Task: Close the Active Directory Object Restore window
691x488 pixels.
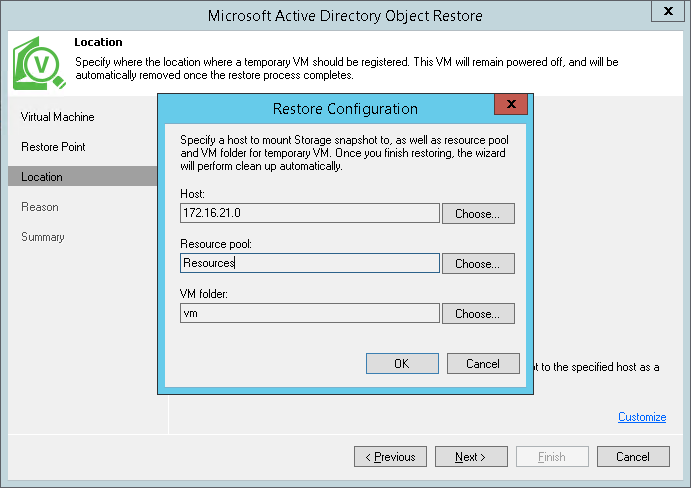Action: 668,11
